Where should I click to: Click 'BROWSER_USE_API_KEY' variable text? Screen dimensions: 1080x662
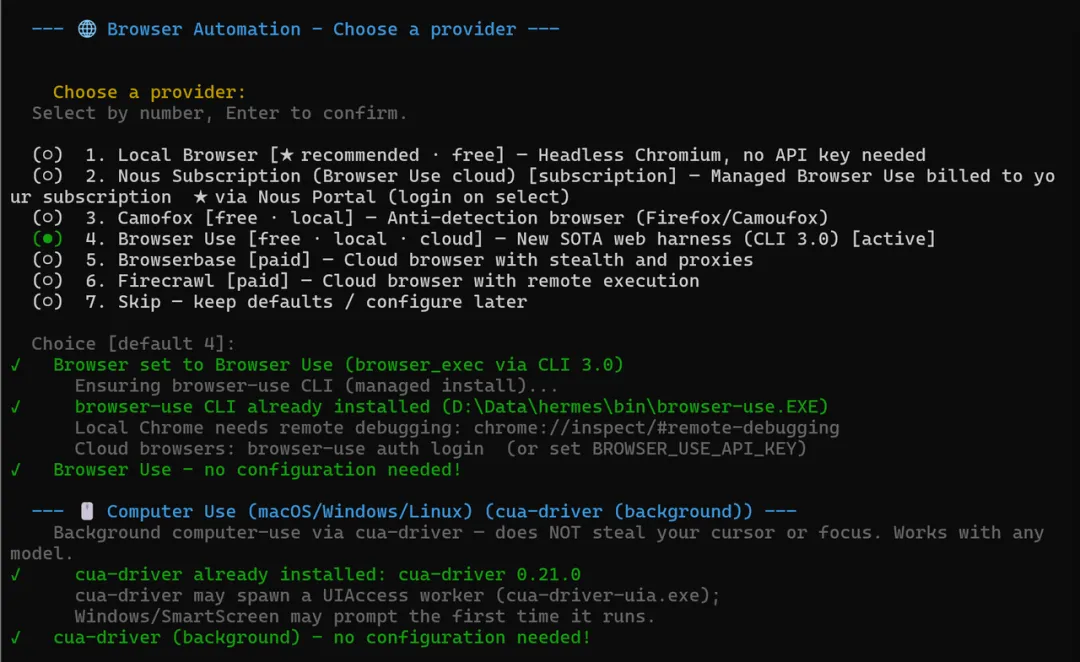(x=694, y=448)
